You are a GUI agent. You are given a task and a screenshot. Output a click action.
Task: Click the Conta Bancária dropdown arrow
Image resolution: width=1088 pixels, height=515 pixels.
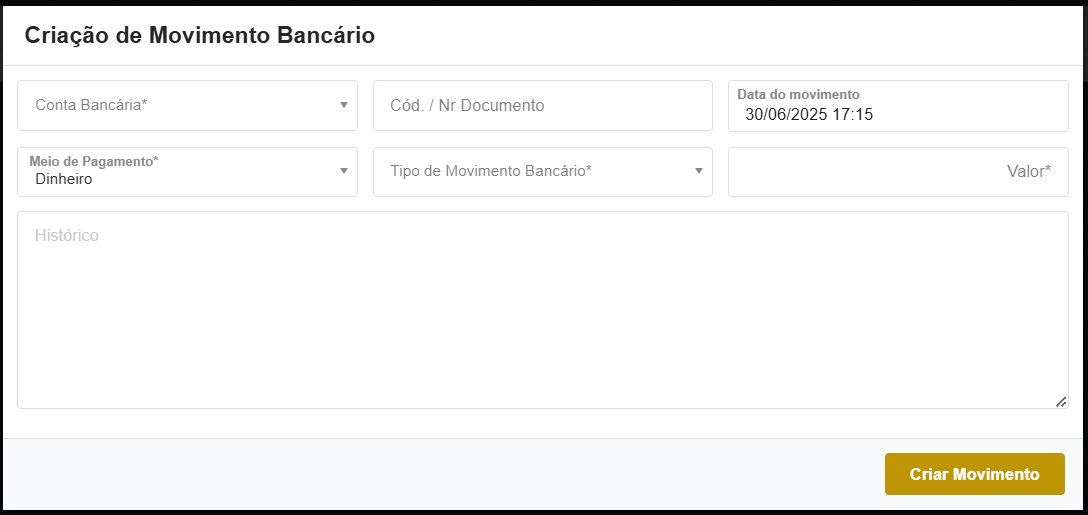pos(343,105)
